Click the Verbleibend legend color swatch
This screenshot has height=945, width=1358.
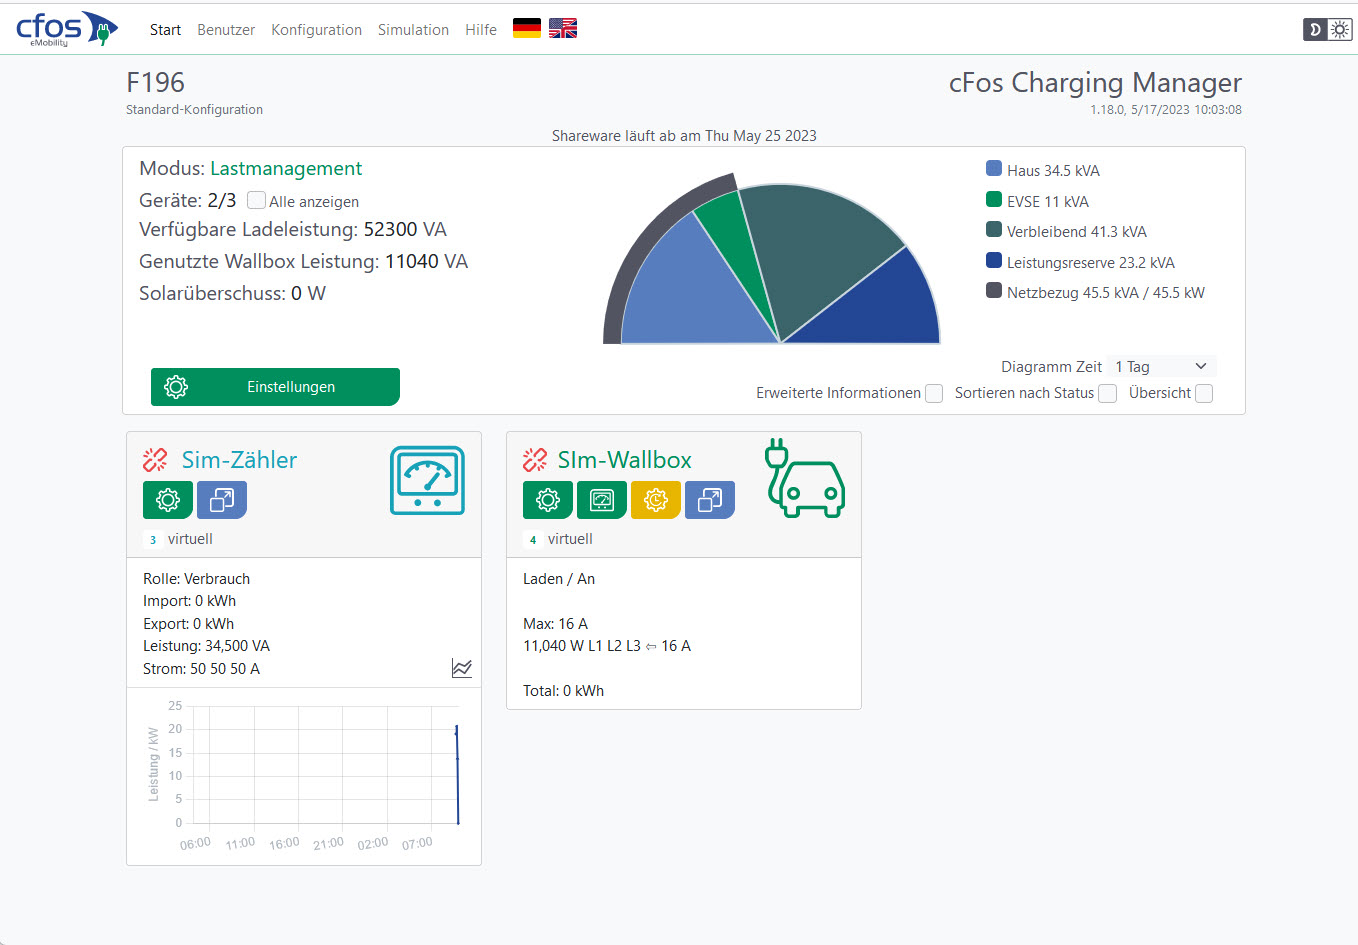[x=994, y=229]
